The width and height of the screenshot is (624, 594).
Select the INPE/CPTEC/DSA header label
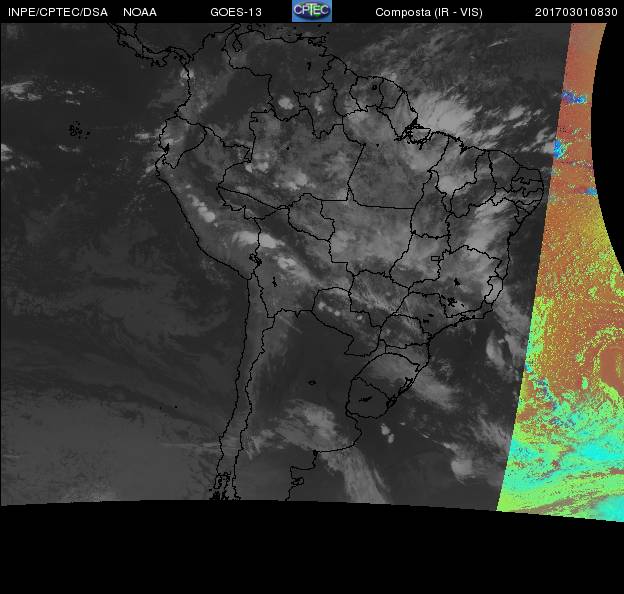tap(58, 12)
